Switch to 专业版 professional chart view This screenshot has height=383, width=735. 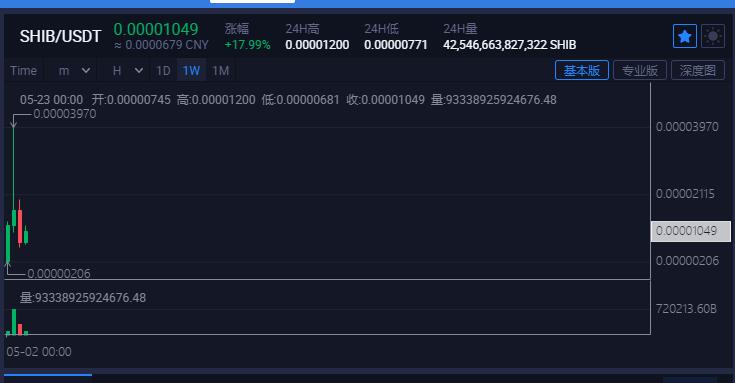(640, 70)
